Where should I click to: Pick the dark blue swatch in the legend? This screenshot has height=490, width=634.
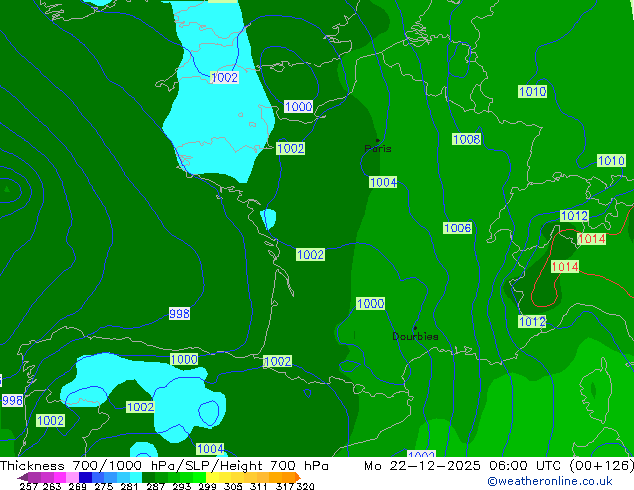click(85, 477)
